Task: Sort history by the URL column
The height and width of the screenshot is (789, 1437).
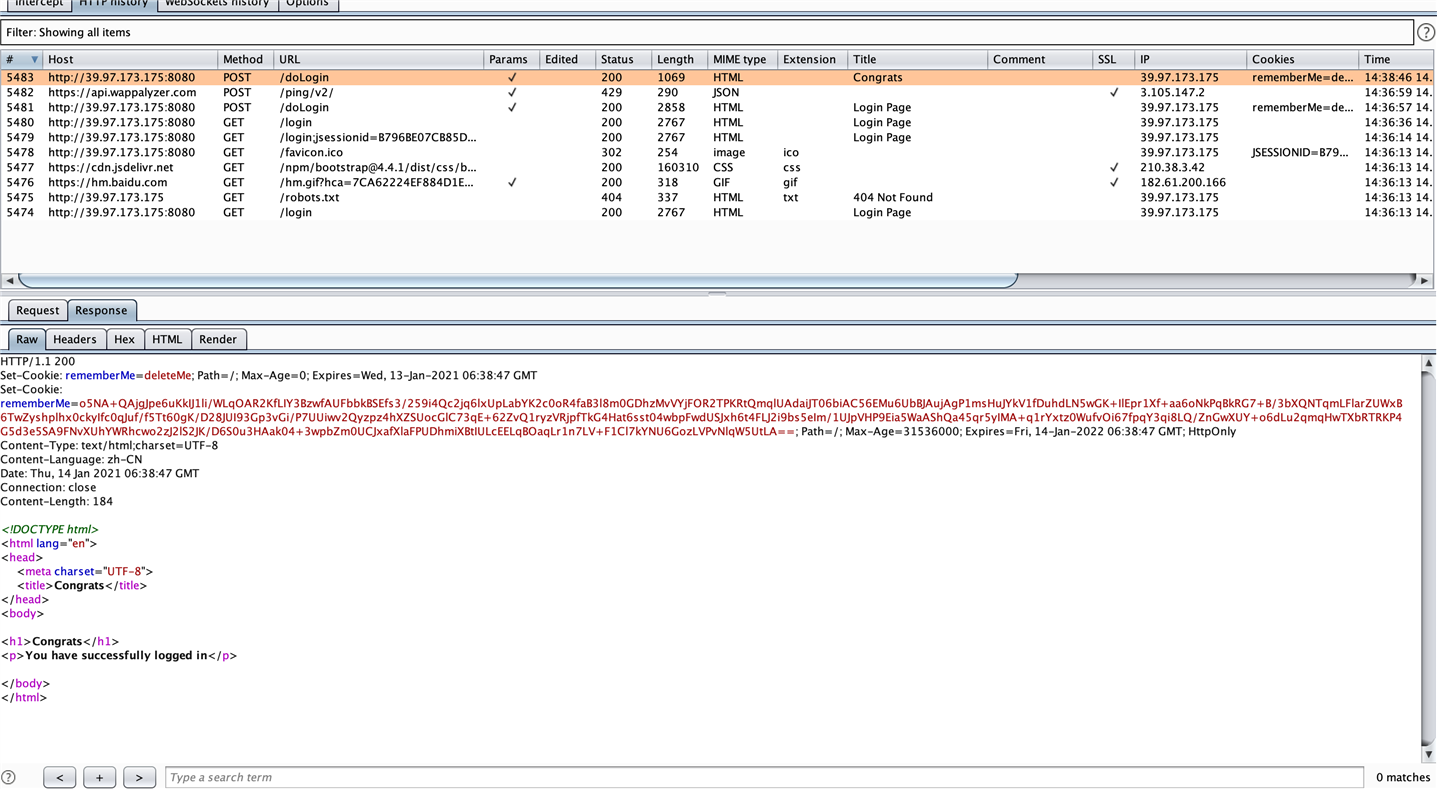Action: (378, 60)
